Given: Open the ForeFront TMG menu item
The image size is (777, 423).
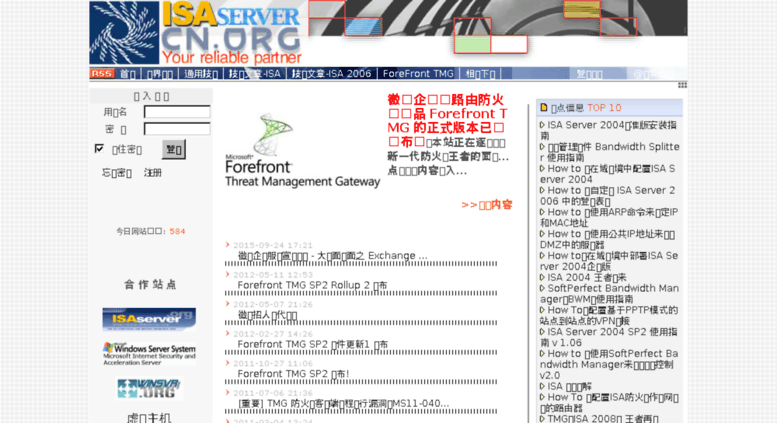Looking at the screenshot, I should click(418, 74).
